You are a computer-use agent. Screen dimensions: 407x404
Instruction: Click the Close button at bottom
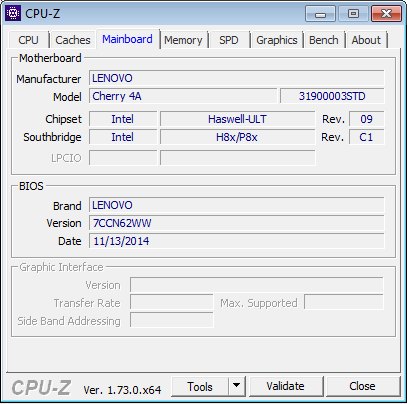[x=362, y=386]
